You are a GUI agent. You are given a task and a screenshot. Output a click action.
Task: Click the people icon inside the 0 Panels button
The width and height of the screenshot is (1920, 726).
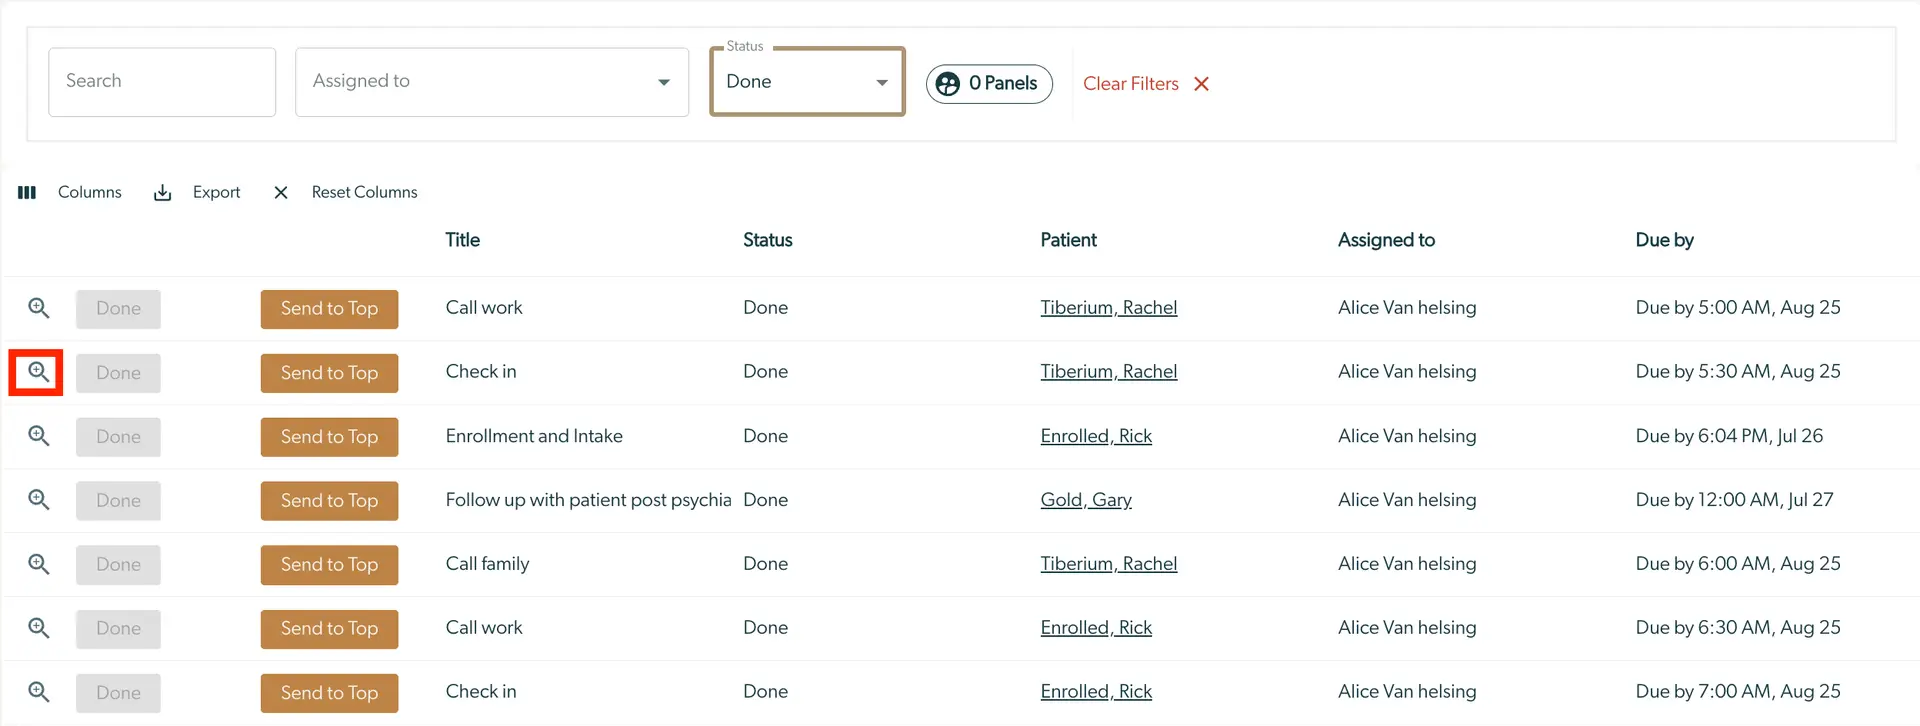947,84
